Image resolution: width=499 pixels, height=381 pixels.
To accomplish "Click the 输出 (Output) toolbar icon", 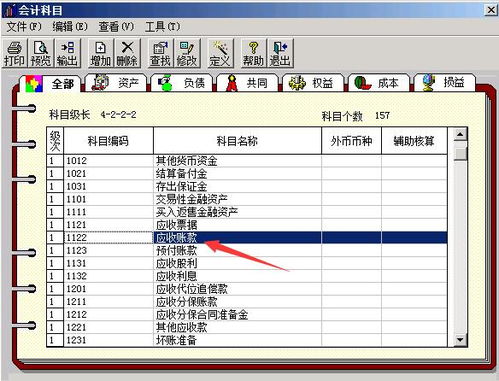I will click(67, 54).
